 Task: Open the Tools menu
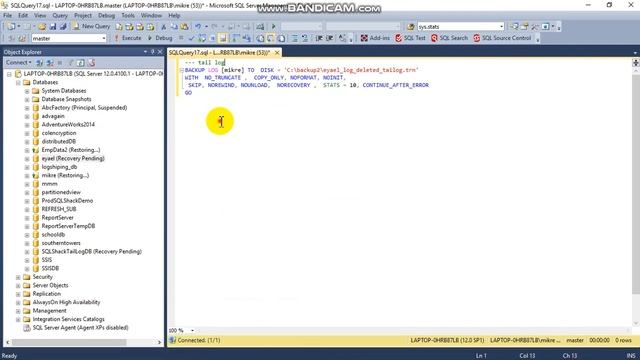(128, 16)
